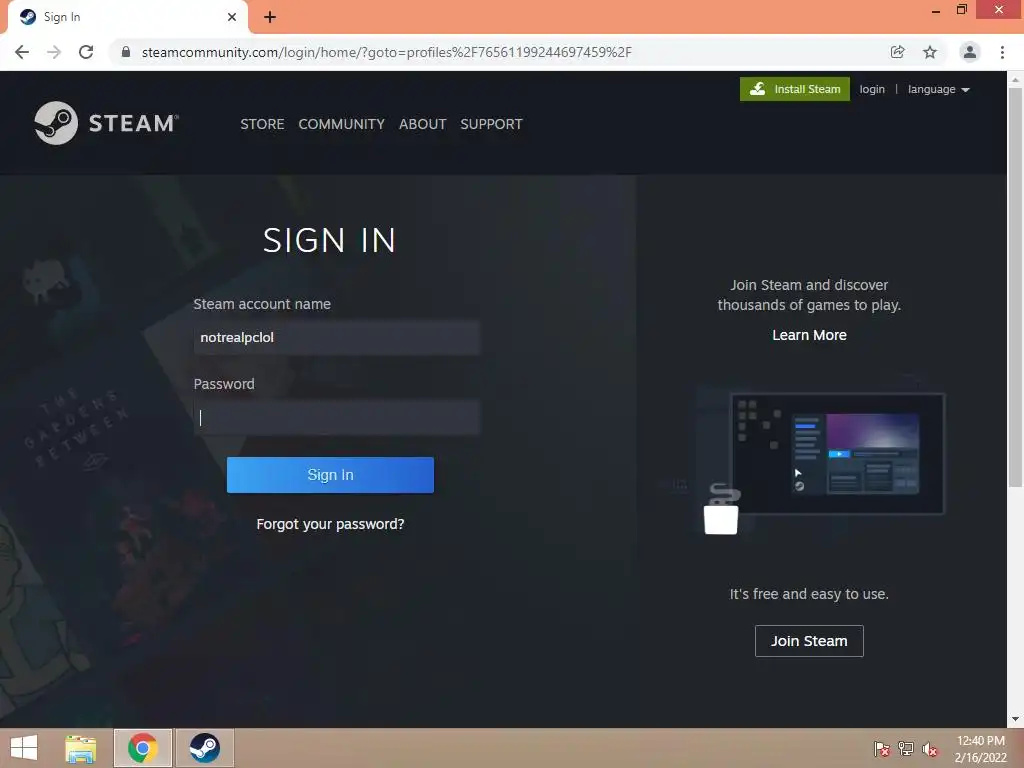Open File Explorer from the taskbar
Image resolution: width=1024 pixels, height=768 pixels.
(80, 748)
